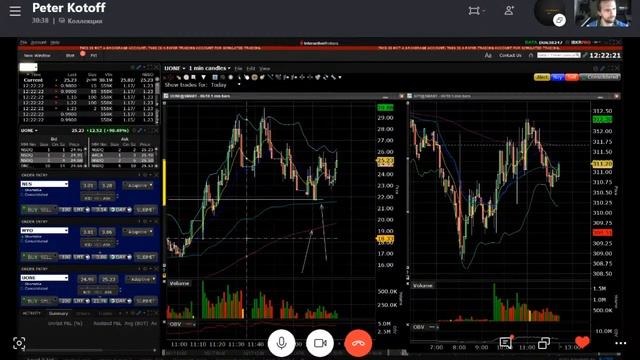Viewport: 640px width, 360px height.
Task: Open the chart's File menu
Action: coord(238,69)
